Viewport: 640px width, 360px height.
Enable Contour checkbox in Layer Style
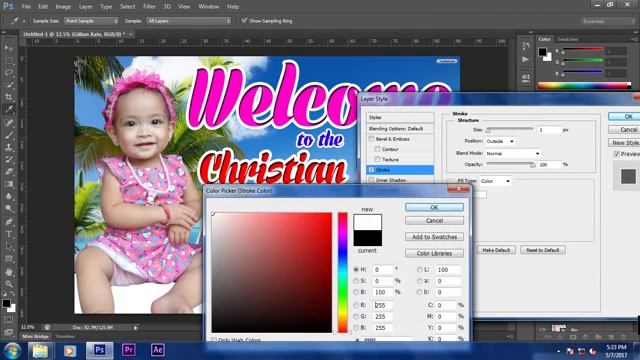[377, 149]
